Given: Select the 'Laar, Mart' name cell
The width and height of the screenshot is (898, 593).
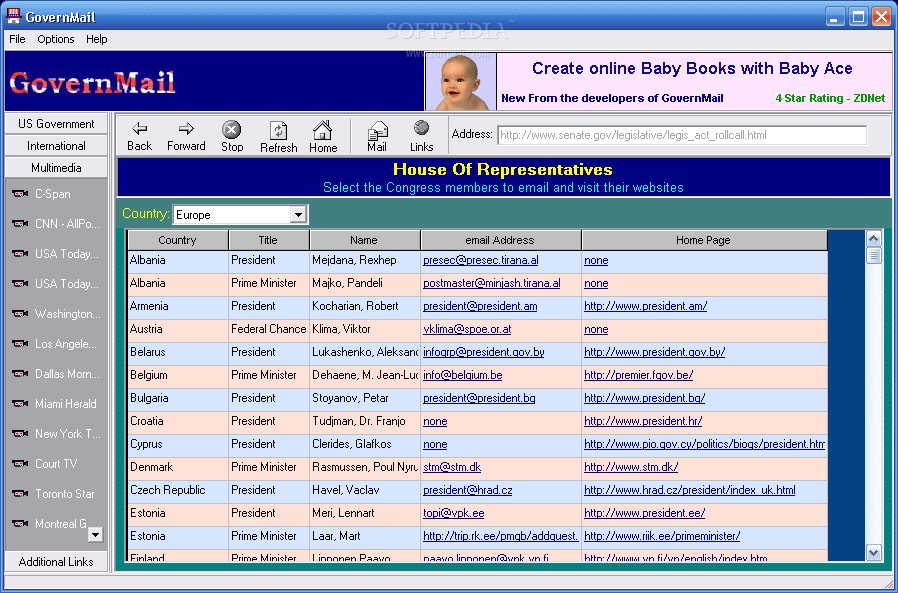Looking at the screenshot, I should pos(365,536).
